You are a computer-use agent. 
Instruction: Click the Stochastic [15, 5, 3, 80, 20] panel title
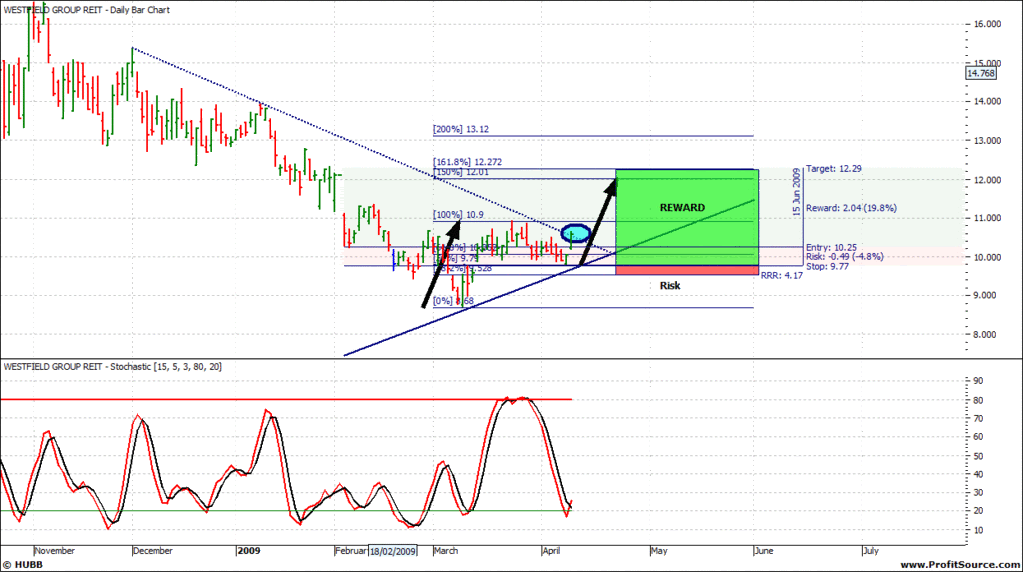[112, 367]
